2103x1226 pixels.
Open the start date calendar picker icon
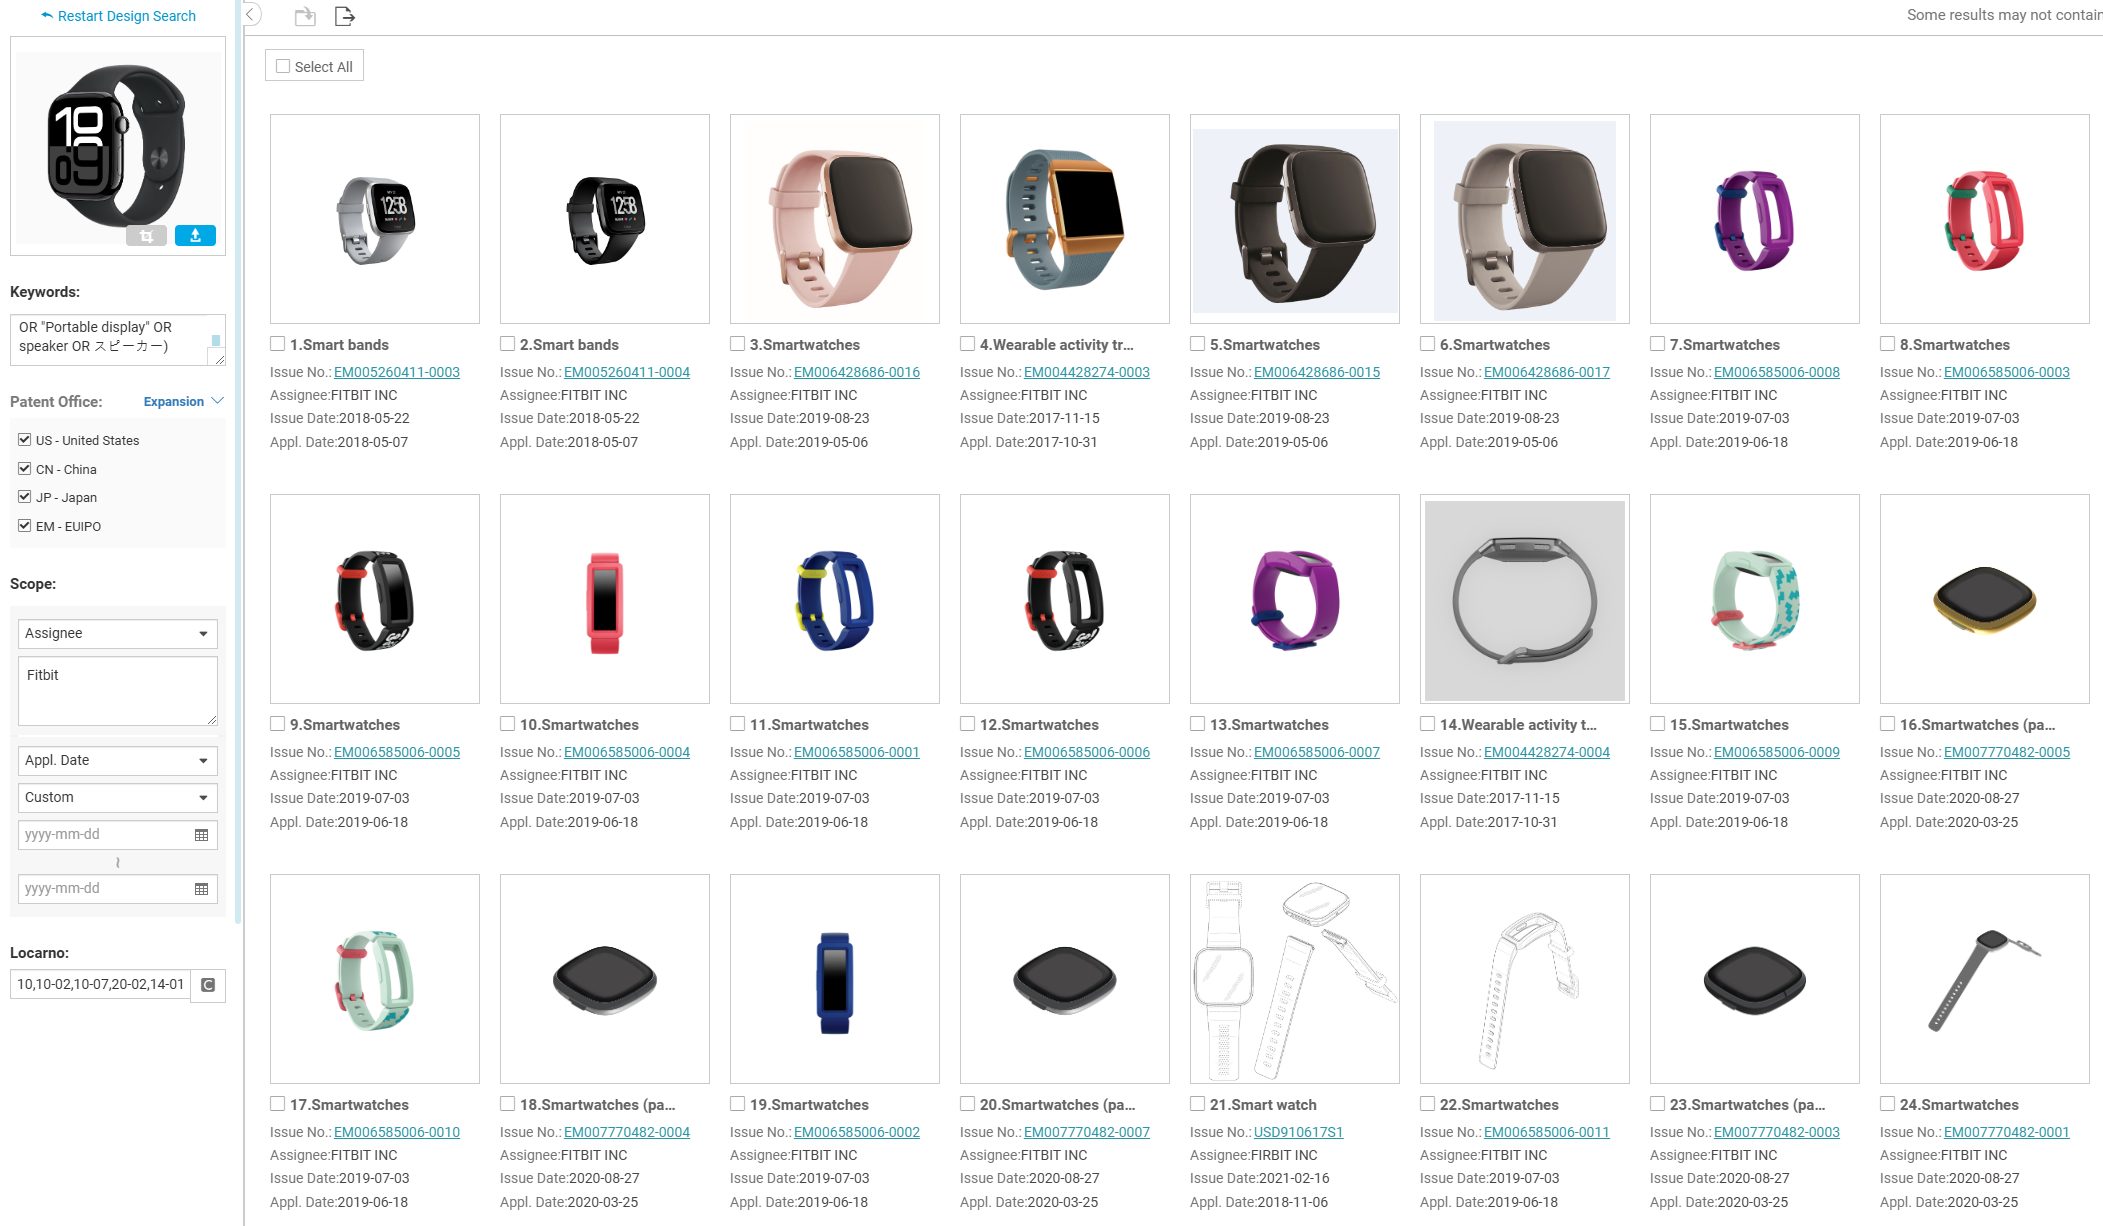click(x=201, y=835)
